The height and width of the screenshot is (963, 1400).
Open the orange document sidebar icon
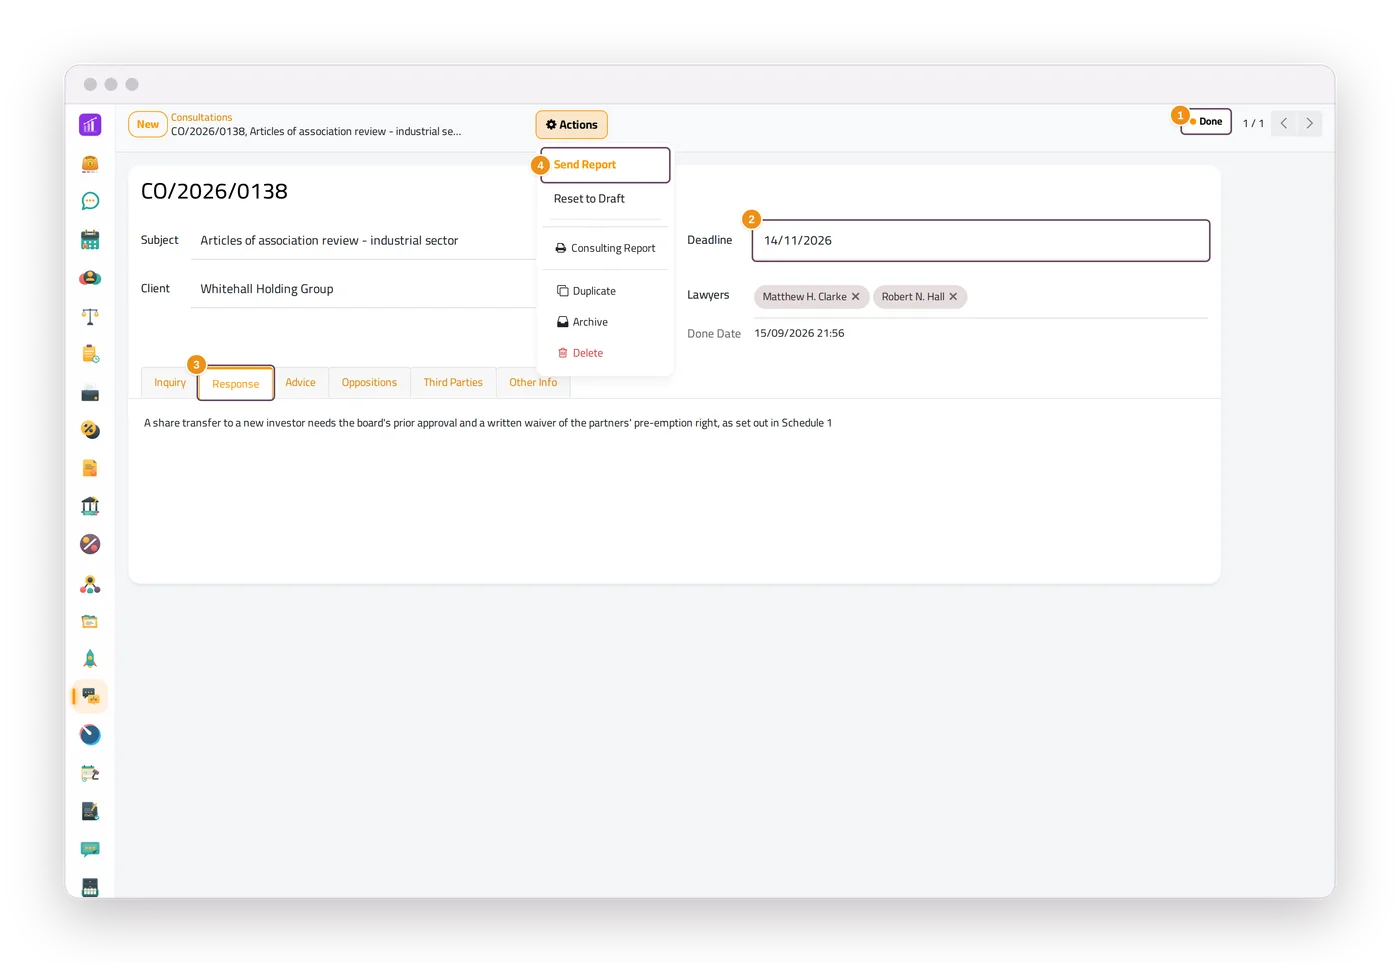(90, 468)
